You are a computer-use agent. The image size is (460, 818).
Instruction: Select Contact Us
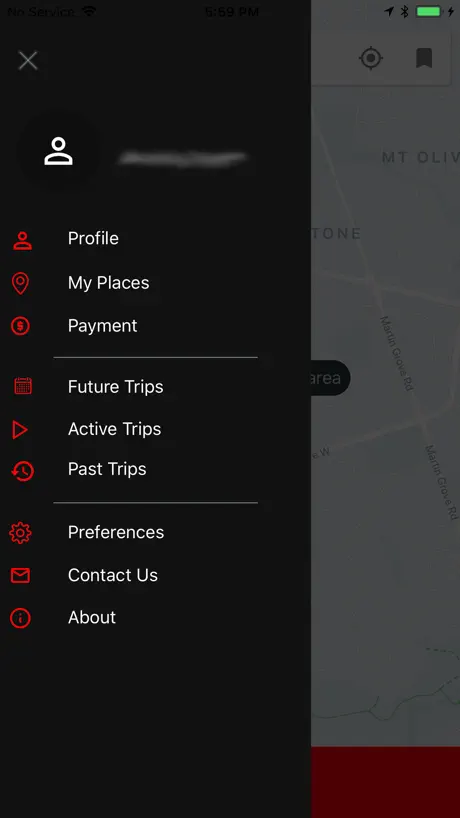[x=113, y=575]
